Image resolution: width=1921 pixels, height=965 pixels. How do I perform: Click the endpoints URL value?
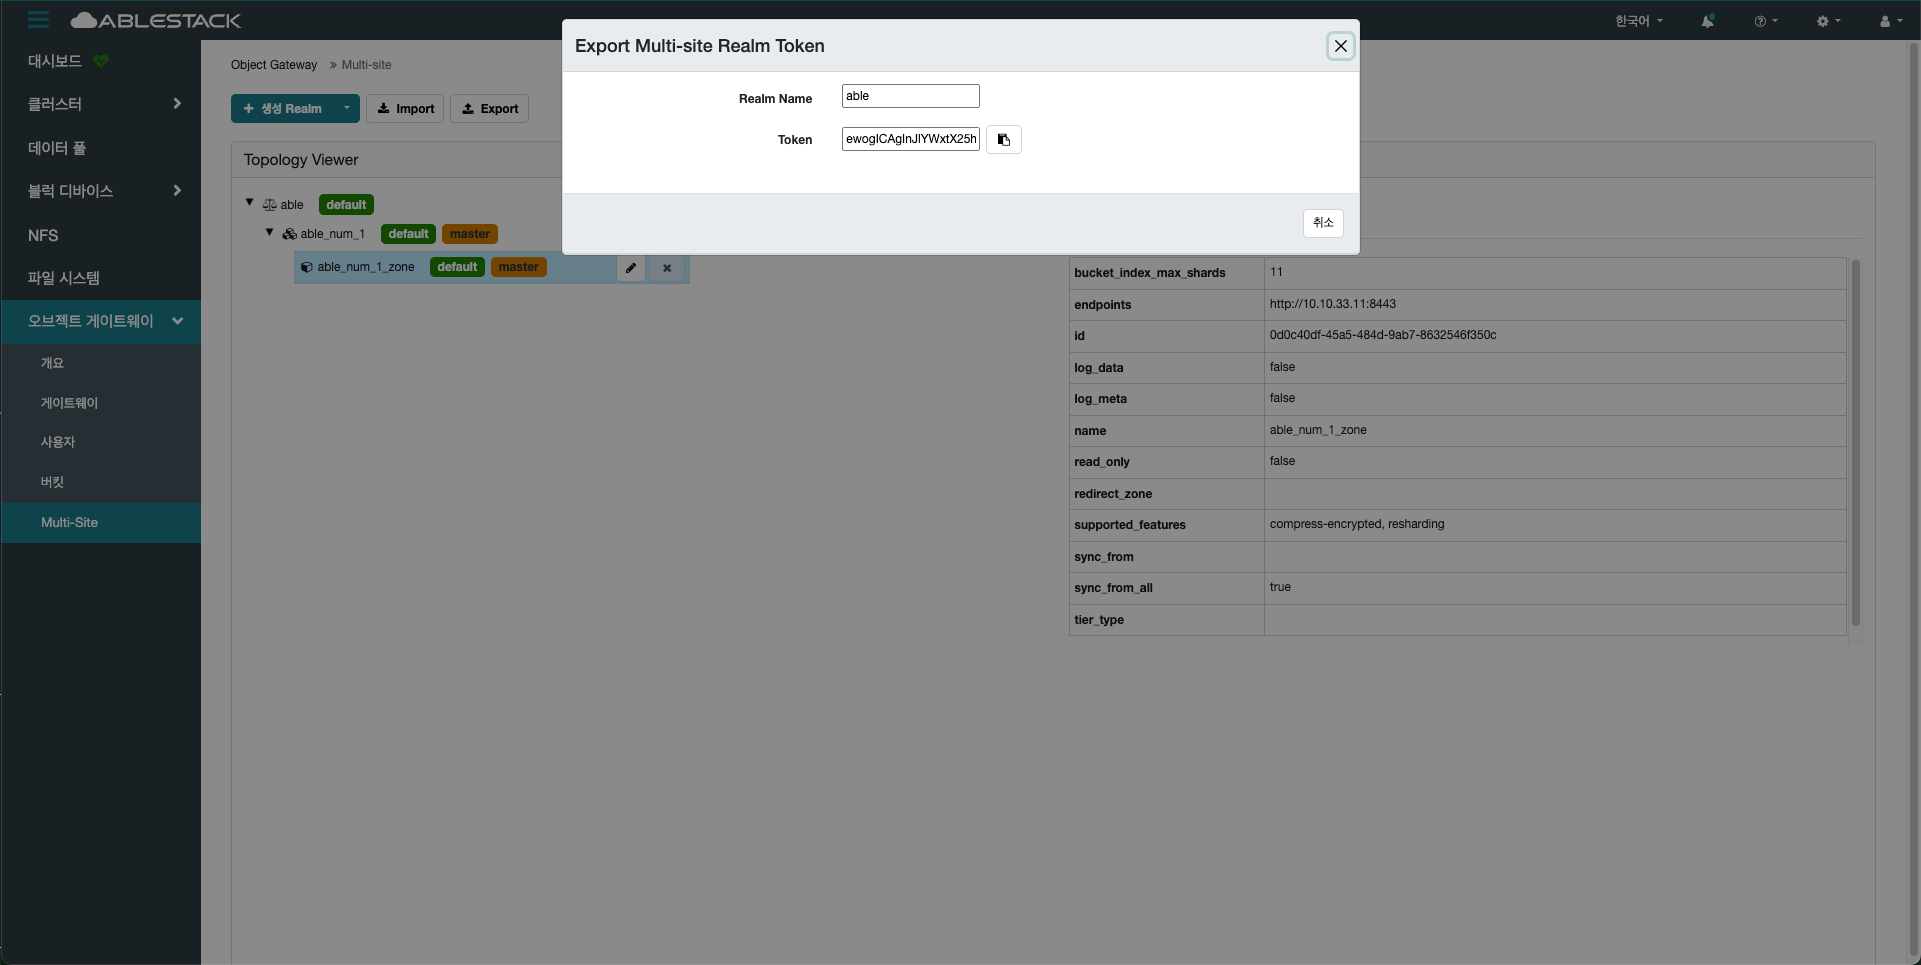point(1333,304)
